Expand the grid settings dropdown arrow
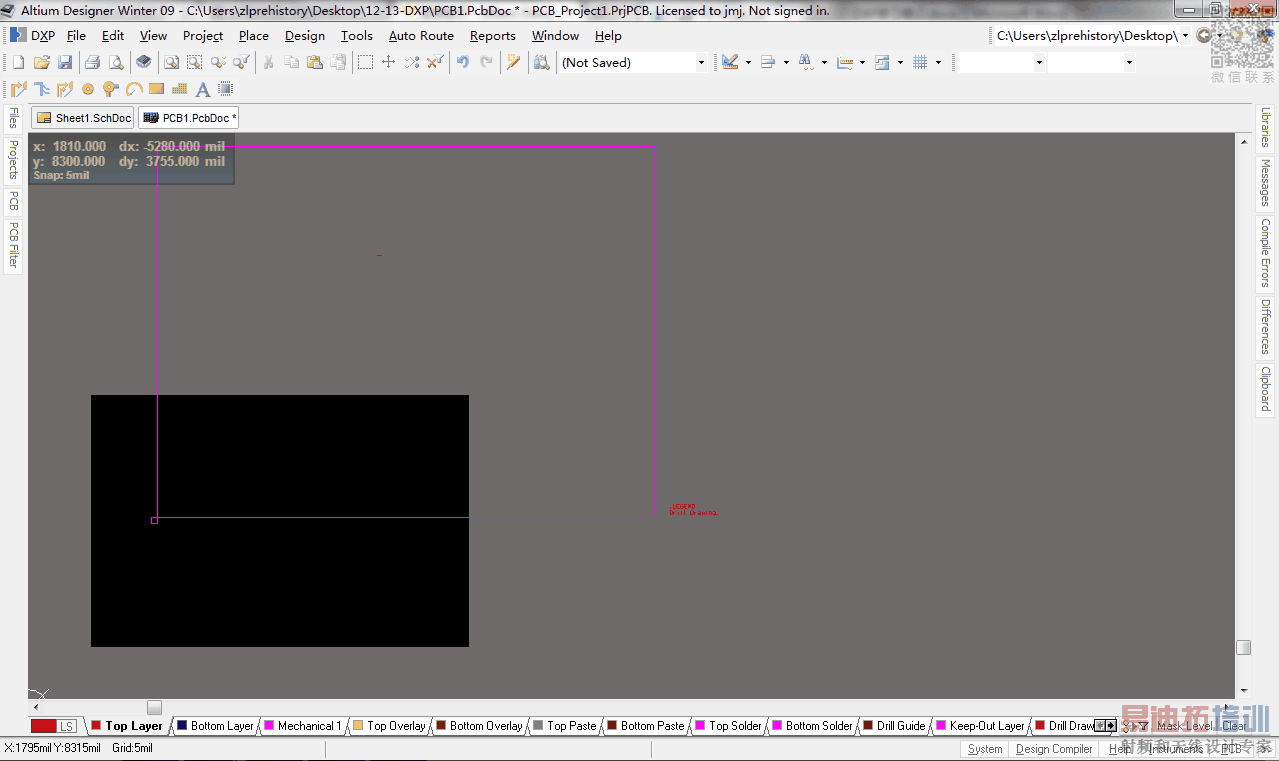Screen dimensions: 1279x761 938,62
